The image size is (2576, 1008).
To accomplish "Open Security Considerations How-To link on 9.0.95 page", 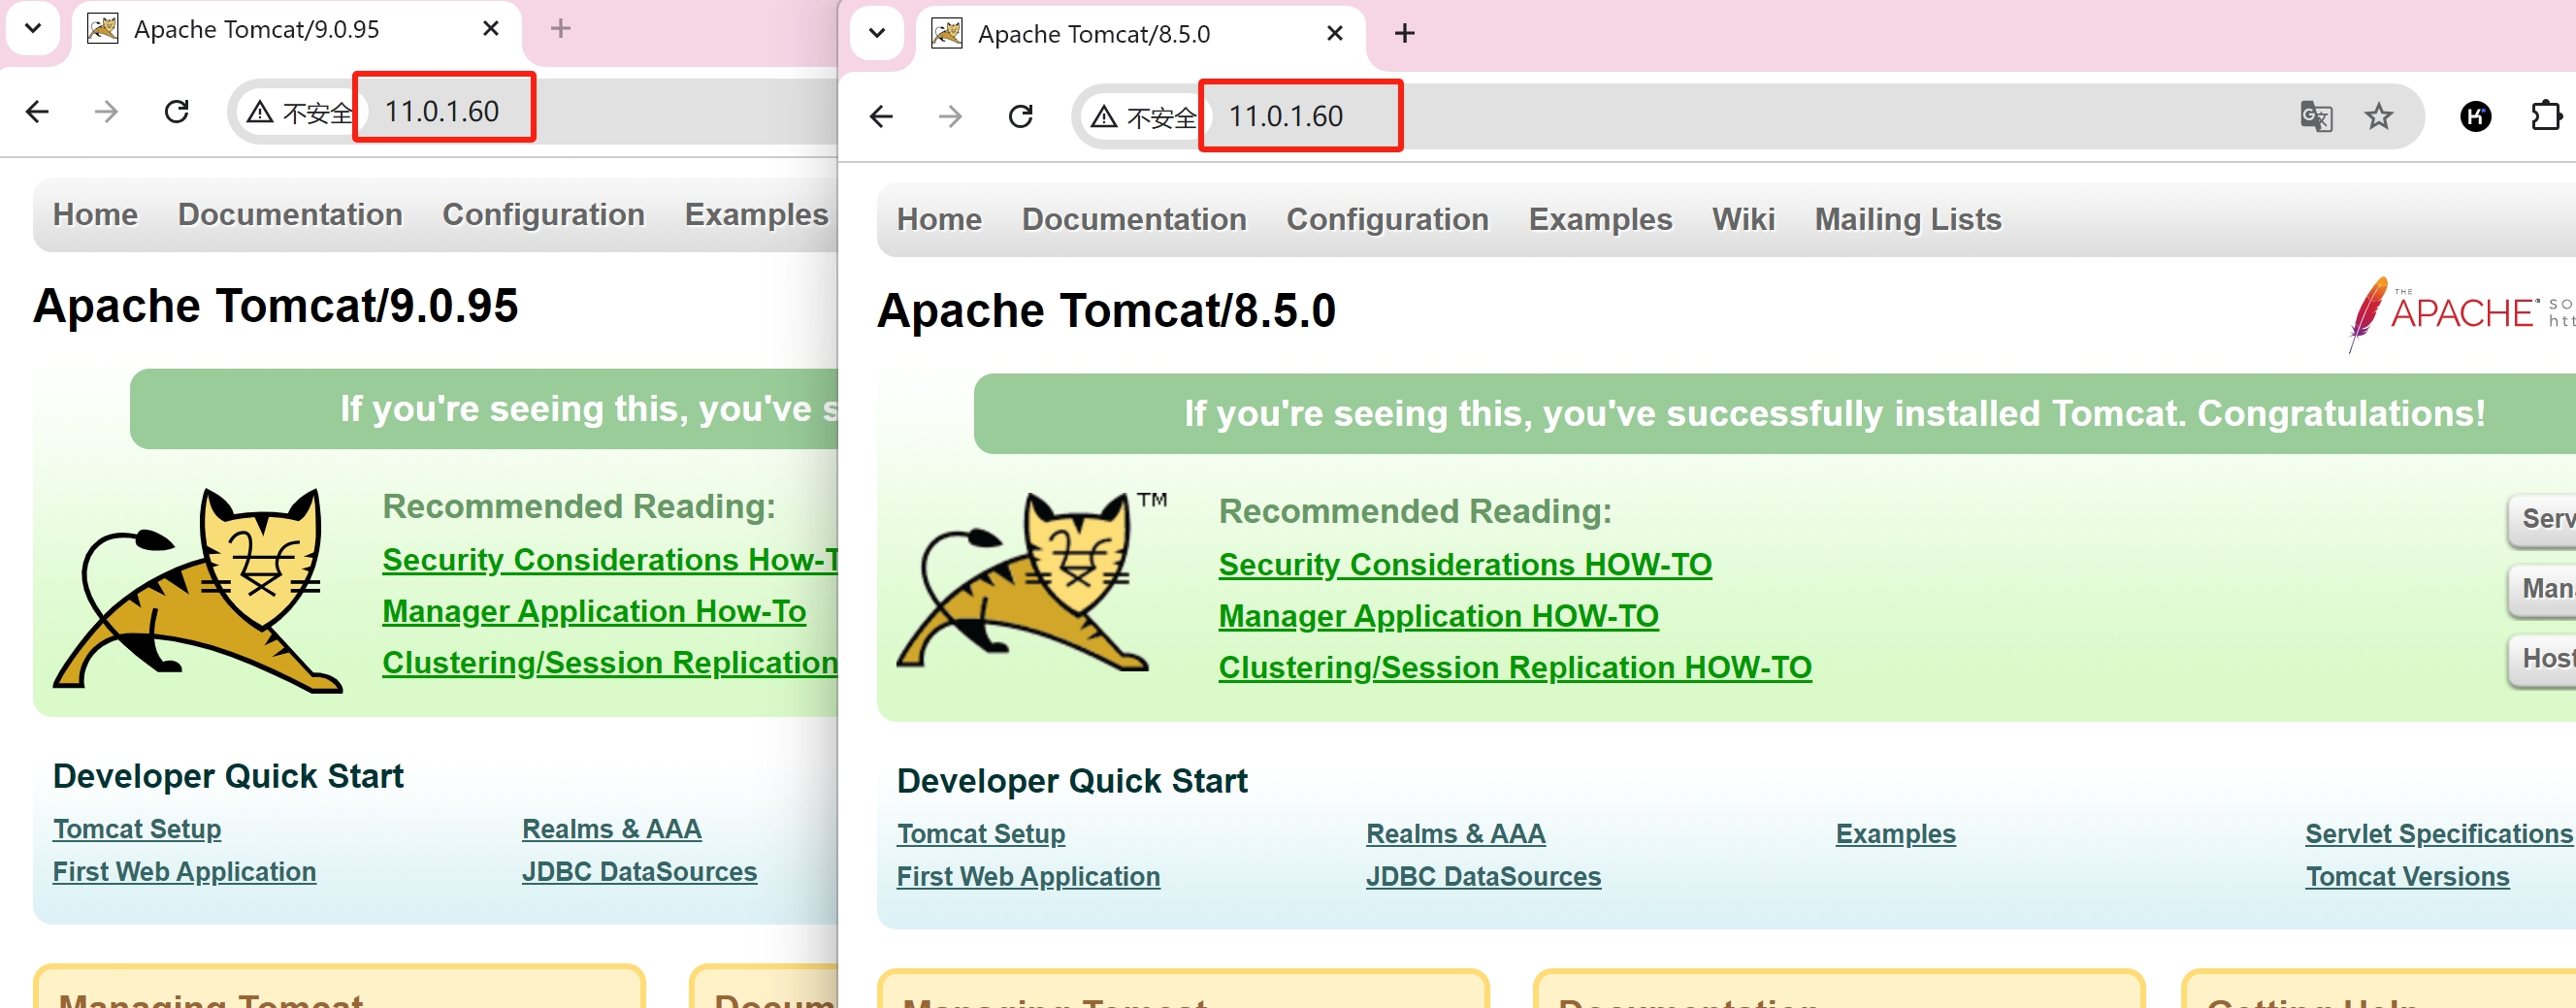I will tap(609, 559).
